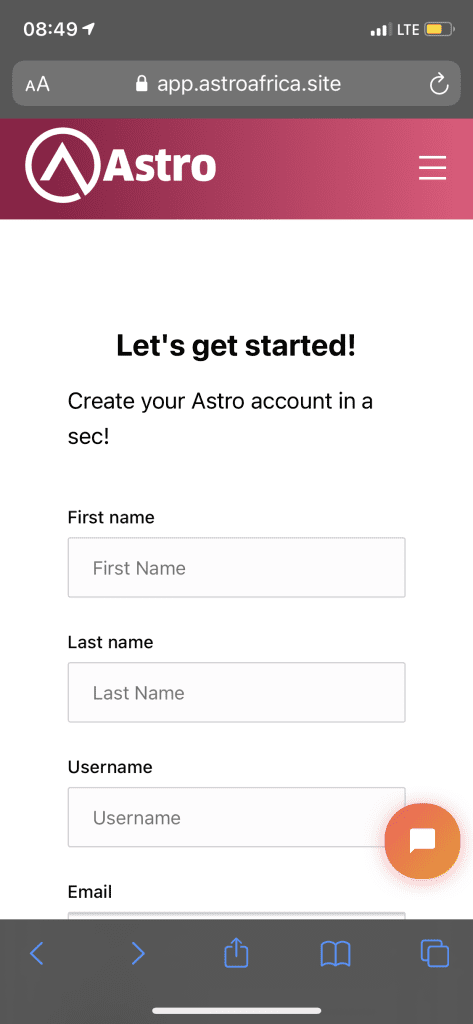Tap the "Let's get started!" heading
473x1024 pixels.
pos(236,345)
